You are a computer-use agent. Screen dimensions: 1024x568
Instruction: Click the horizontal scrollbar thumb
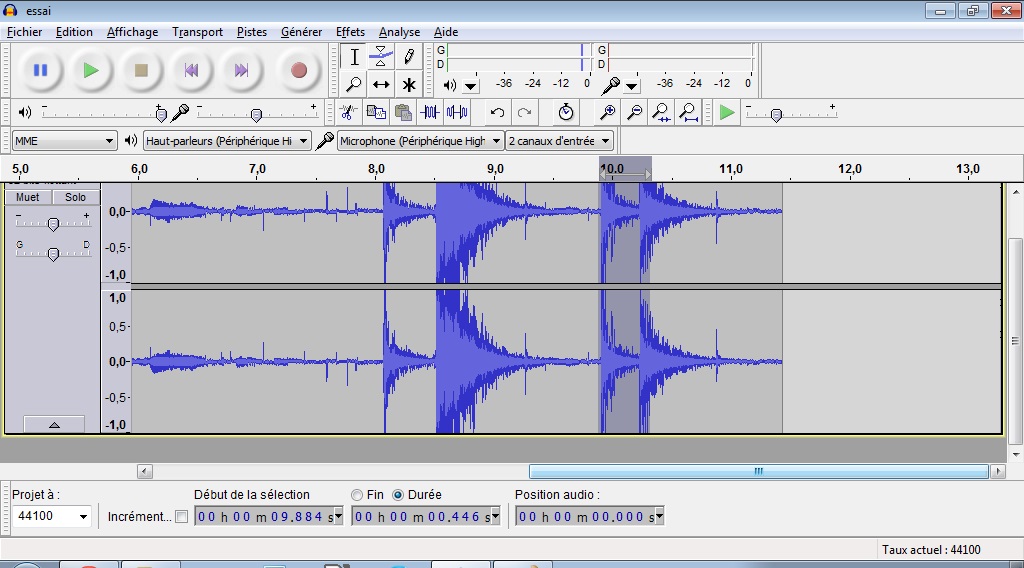[758, 471]
